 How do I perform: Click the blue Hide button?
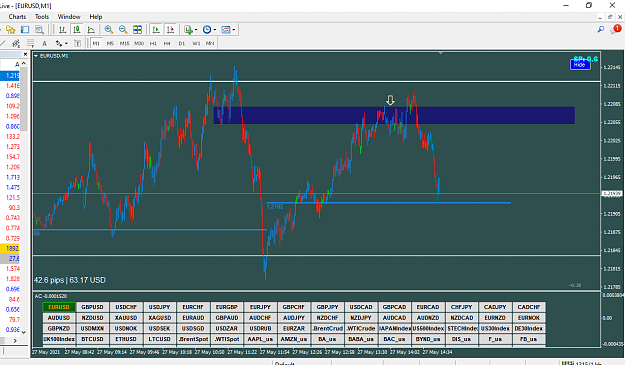click(x=580, y=65)
